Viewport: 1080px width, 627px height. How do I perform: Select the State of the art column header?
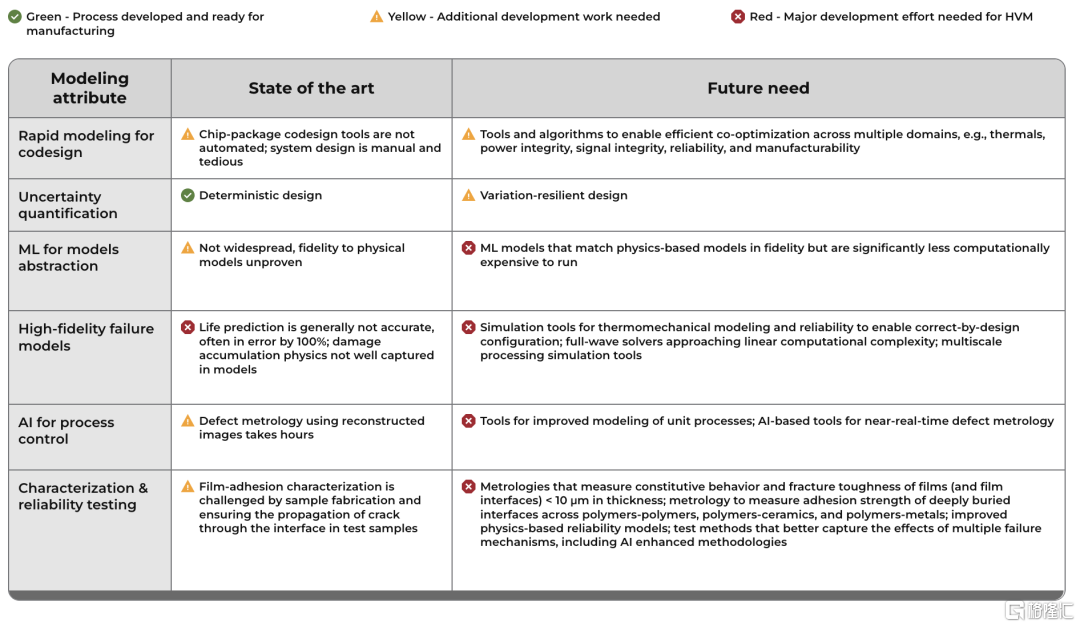click(311, 88)
